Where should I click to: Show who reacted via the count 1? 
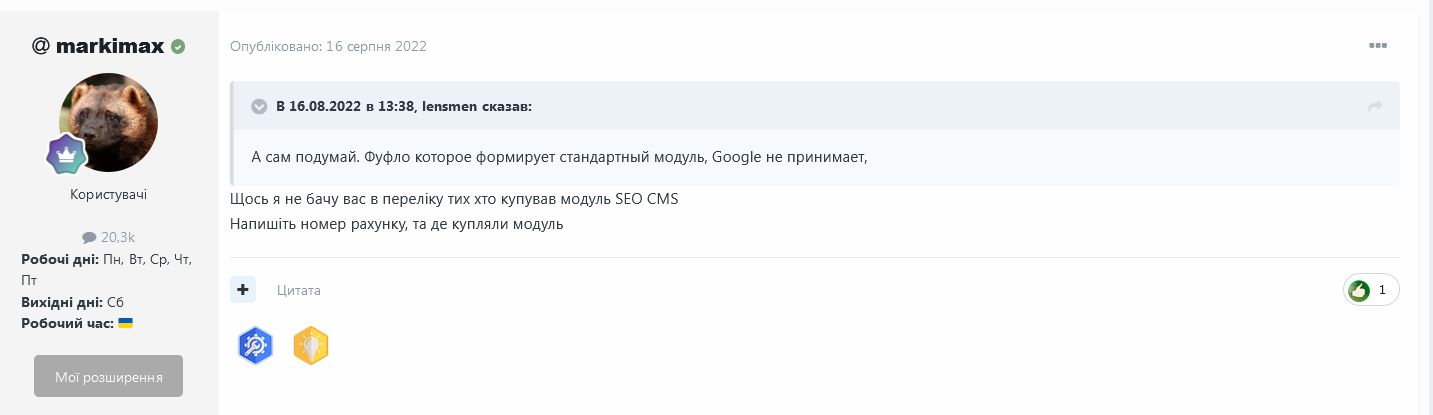click(1382, 290)
